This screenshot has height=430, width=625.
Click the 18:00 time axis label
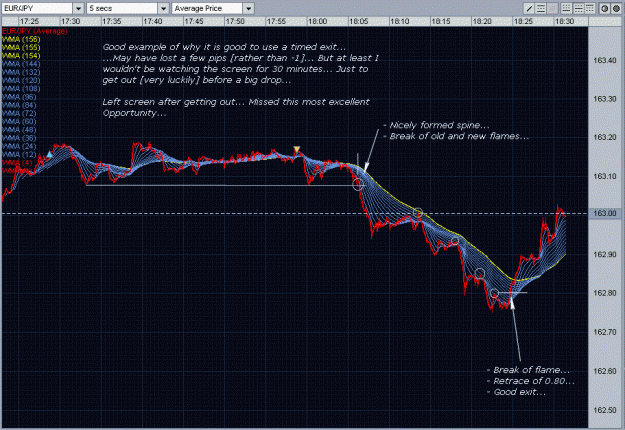coord(317,21)
